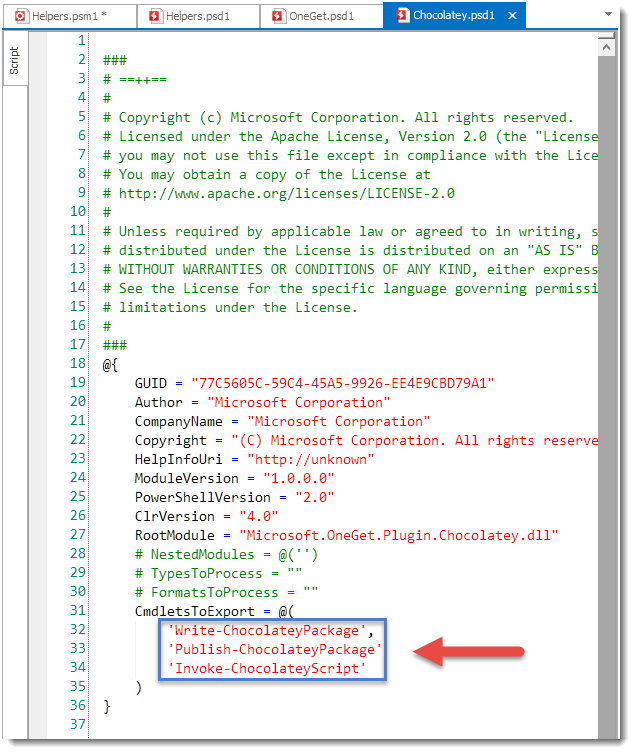Click the ModuleVersion "1.0.0.0" value
The image size is (635, 754).
(299, 478)
